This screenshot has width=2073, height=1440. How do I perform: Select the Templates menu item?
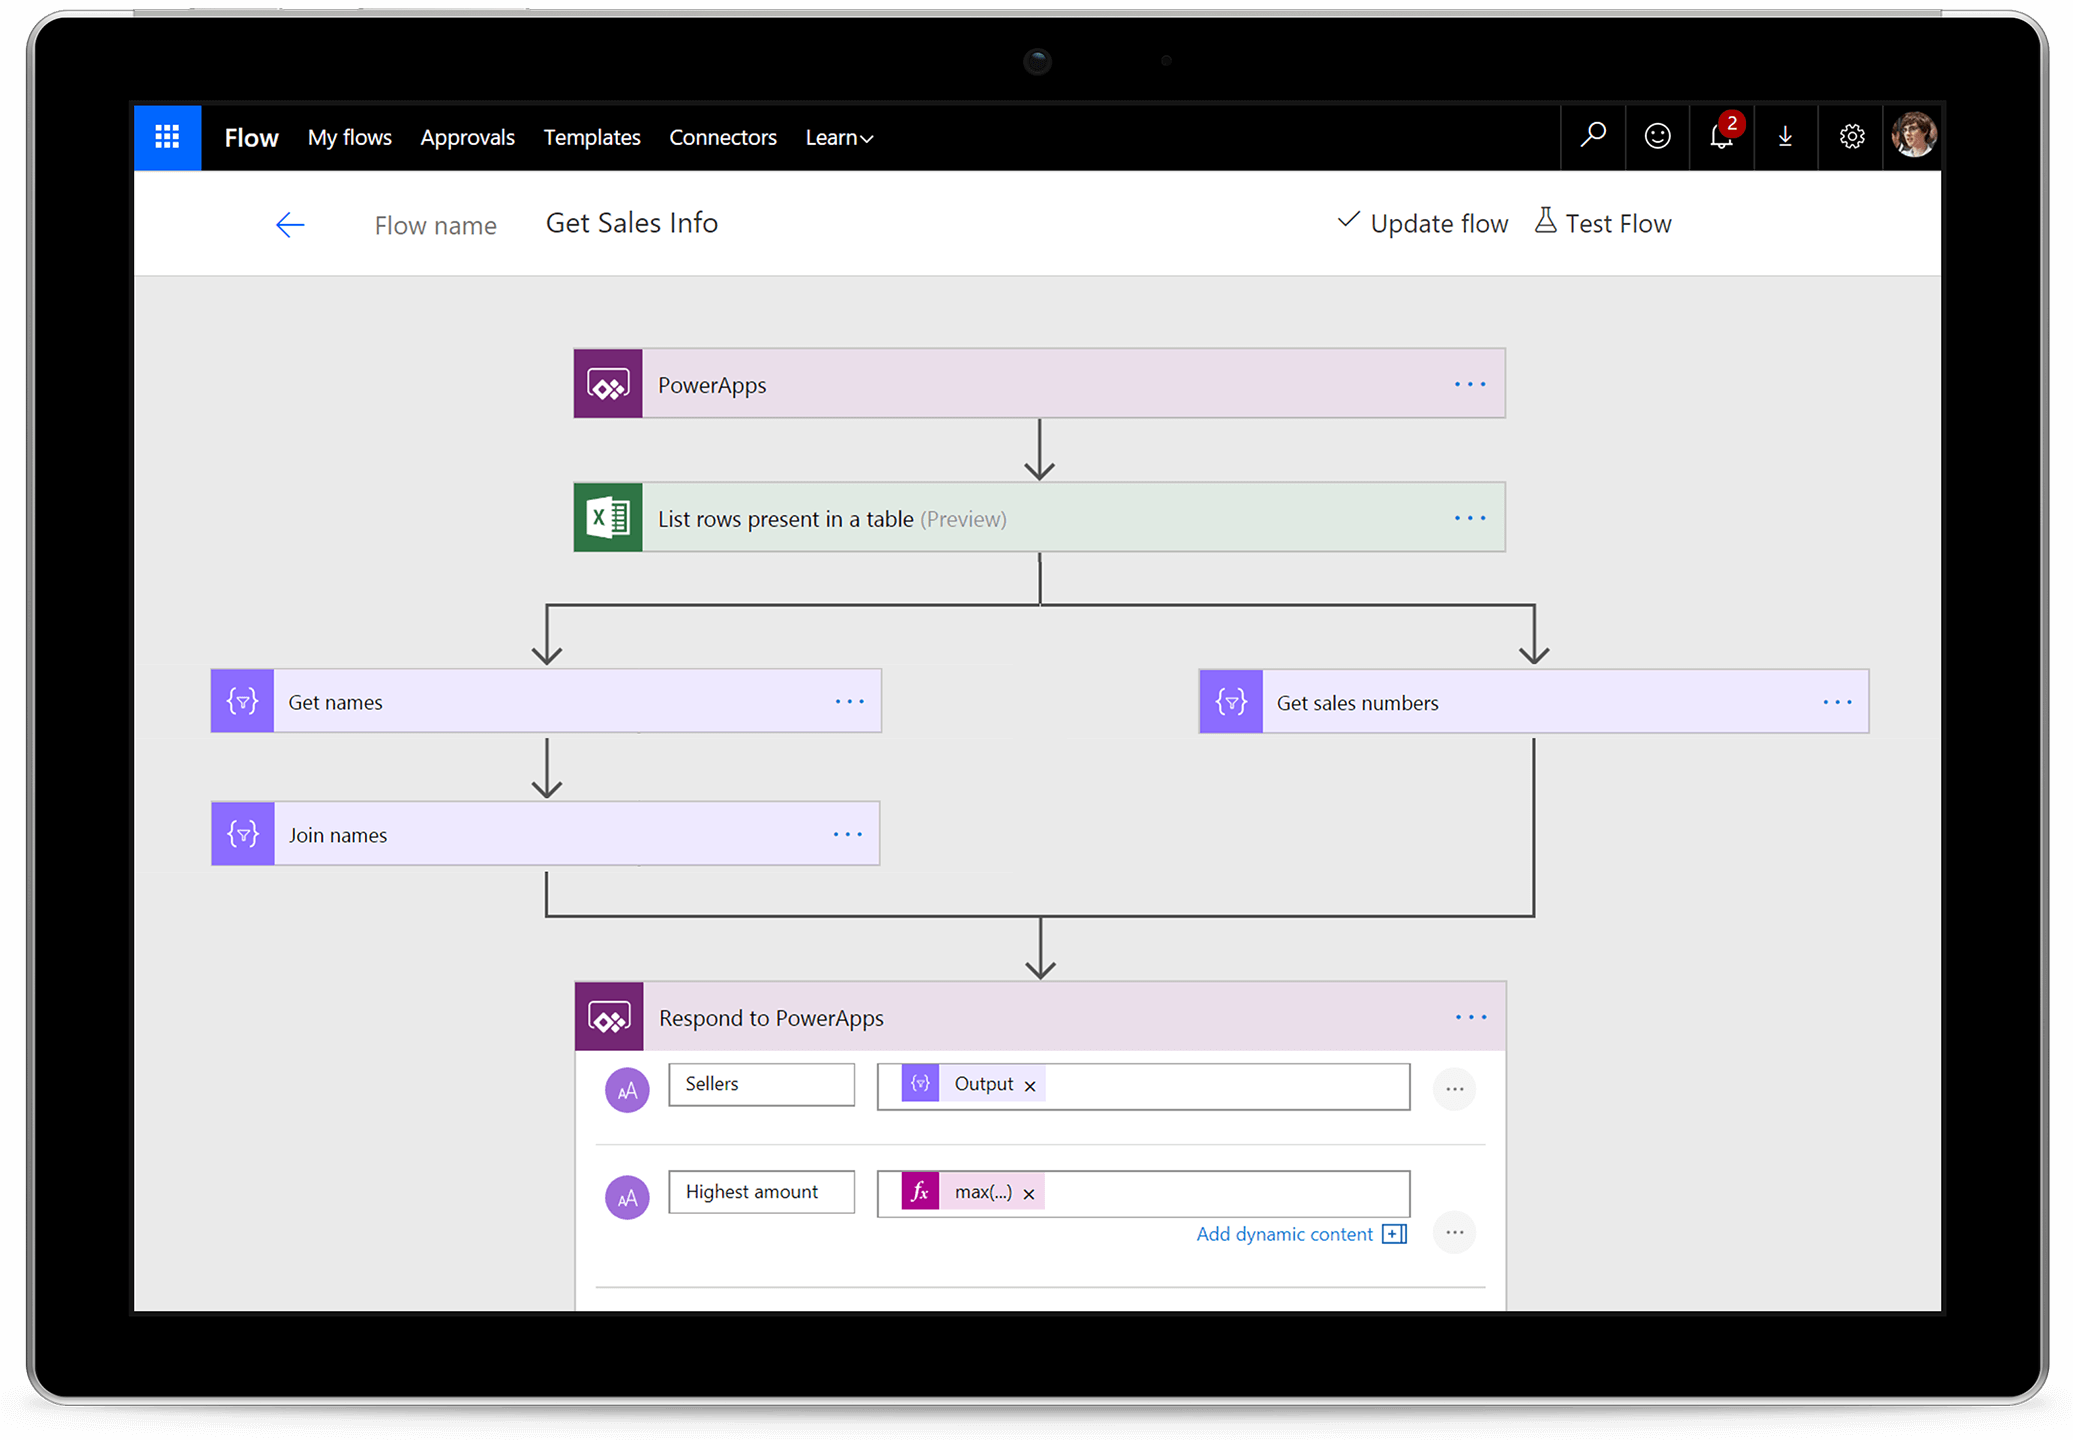click(x=591, y=134)
